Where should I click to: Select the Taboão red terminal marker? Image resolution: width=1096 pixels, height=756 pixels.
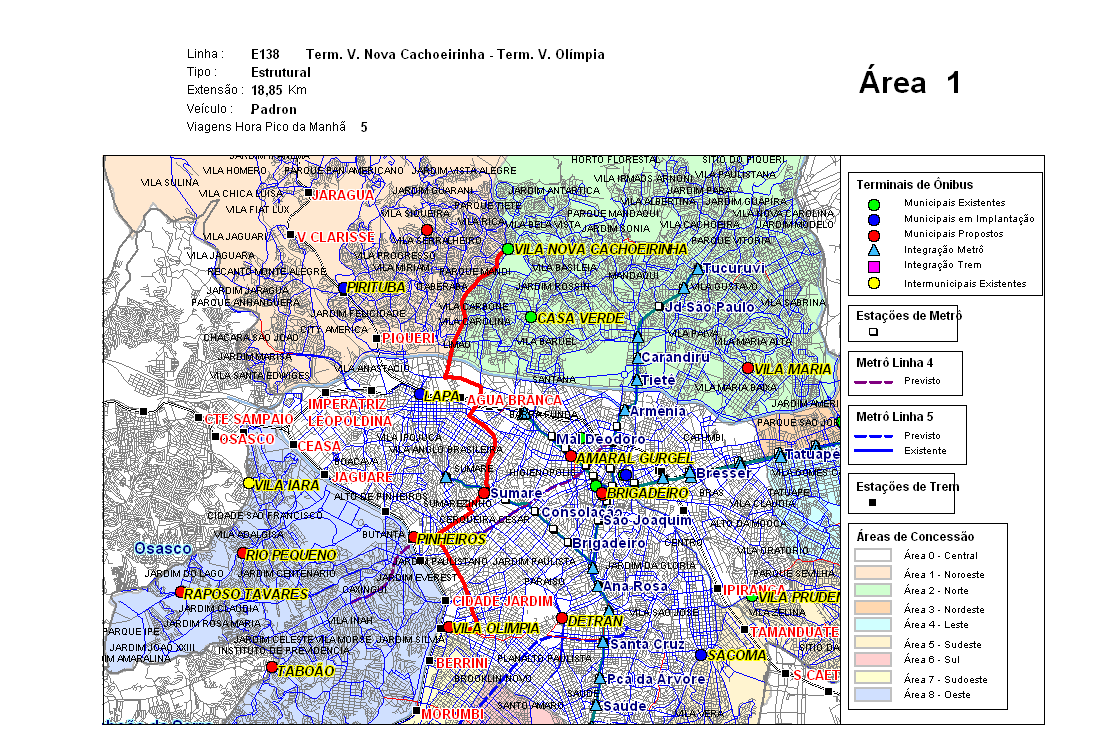click(272, 667)
